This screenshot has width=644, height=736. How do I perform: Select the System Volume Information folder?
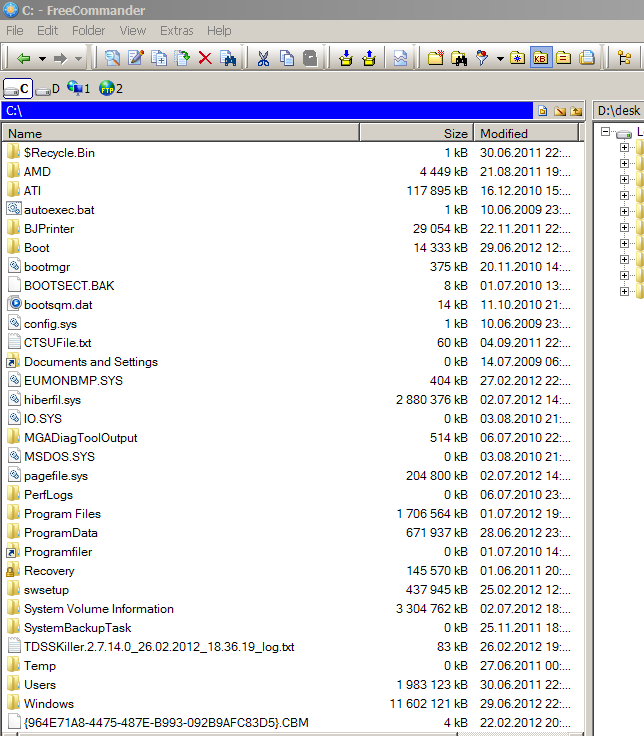click(x=99, y=609)
